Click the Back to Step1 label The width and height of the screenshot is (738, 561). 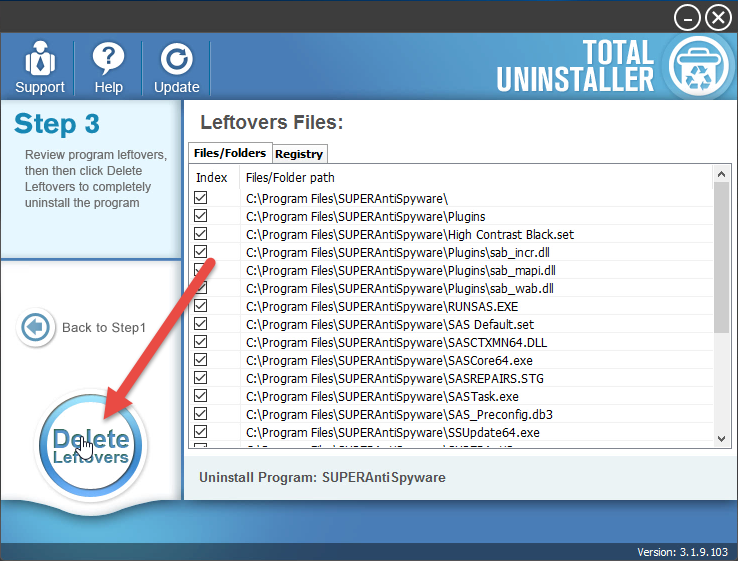click(104, 328)
